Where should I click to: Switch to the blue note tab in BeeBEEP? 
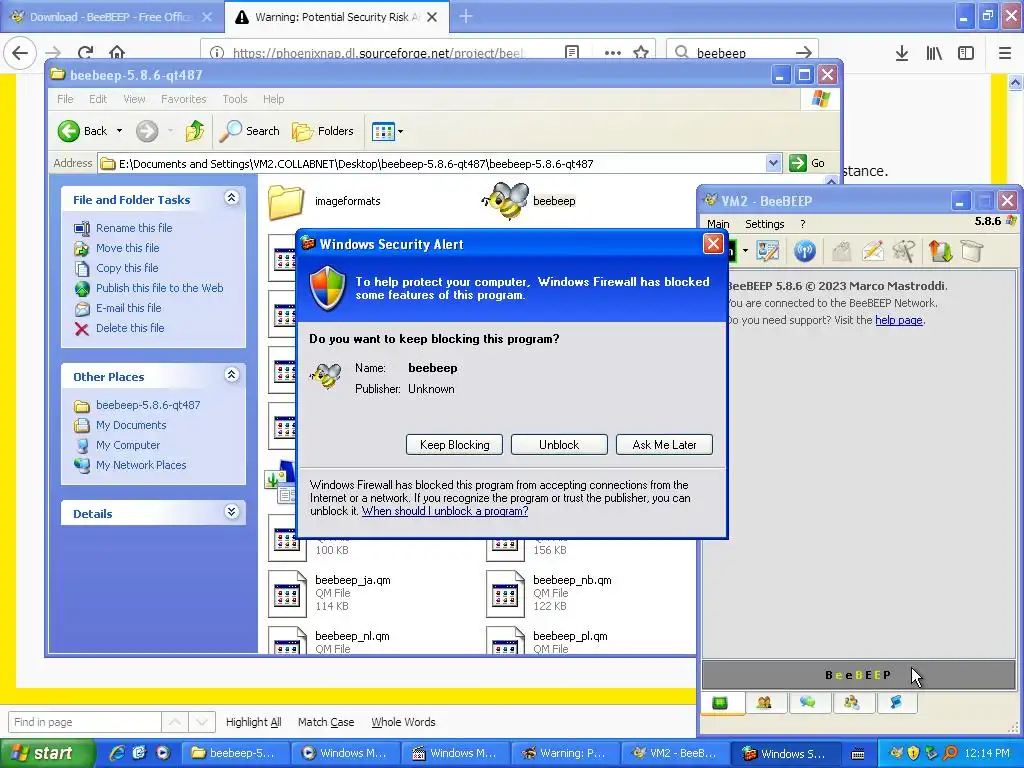coord(895,703)
